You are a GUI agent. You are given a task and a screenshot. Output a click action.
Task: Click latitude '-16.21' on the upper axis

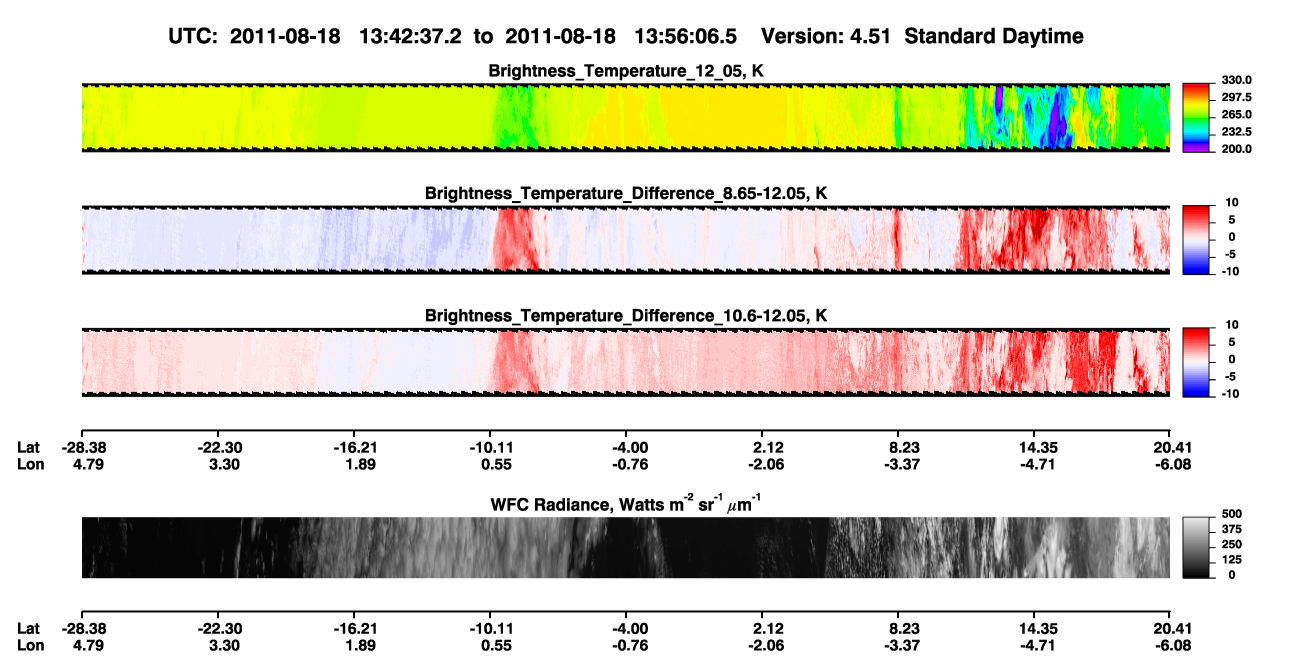tap(355, 448)
